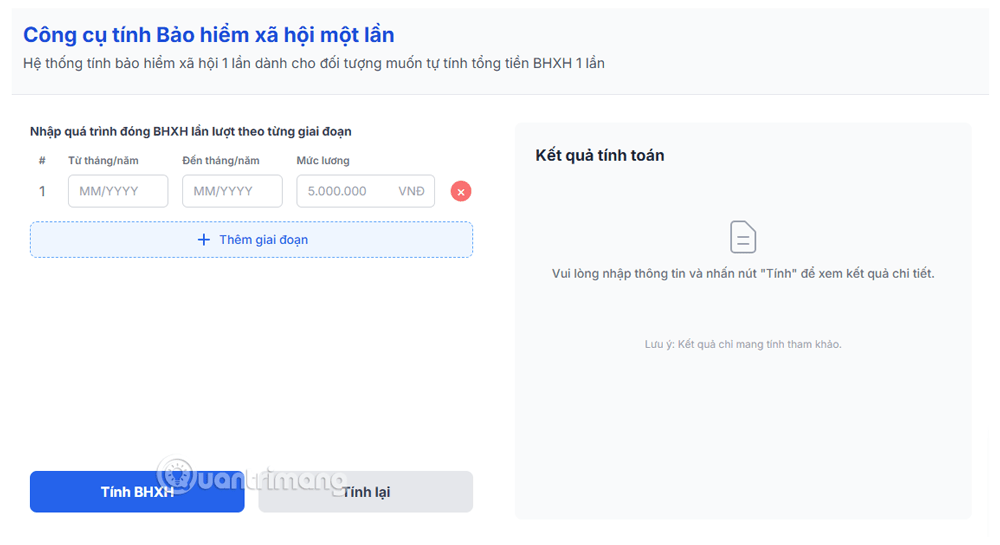Click the Vui lòng nhập thông tin message

pyautogui.click(x=743, y=273)
